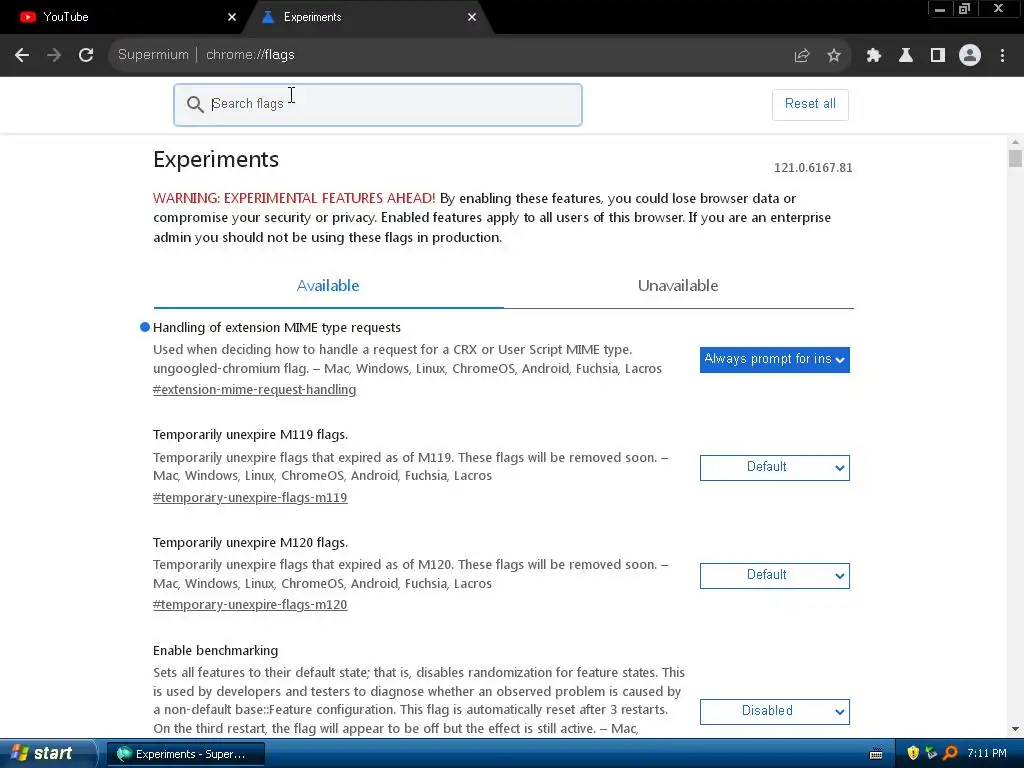Screen dimensions: 1024x768
Task: Open the #temporary-unexpire-flags-m120 link
Action: point(250,605)
